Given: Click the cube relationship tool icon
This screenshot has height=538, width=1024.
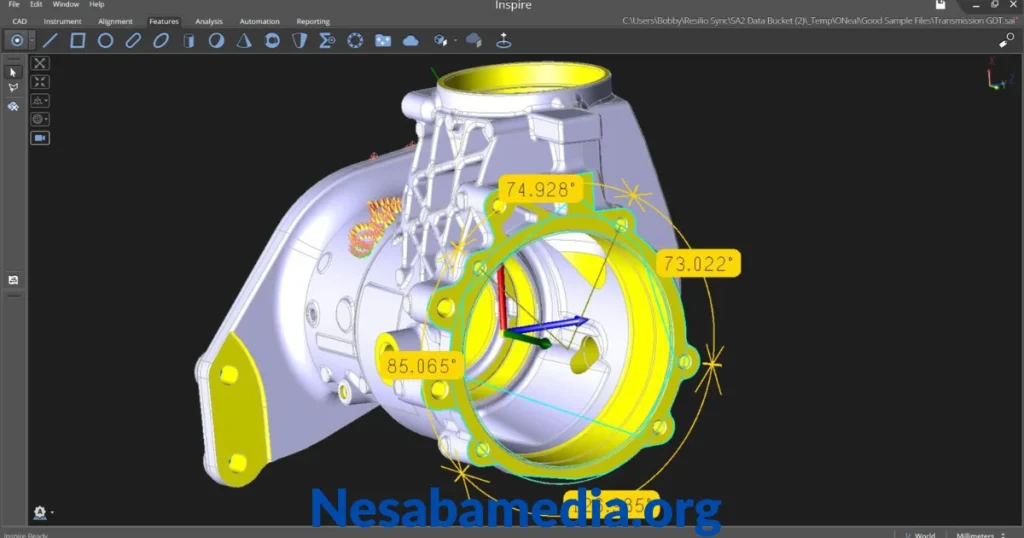Looking at the screenshot, I should point(440,41).
